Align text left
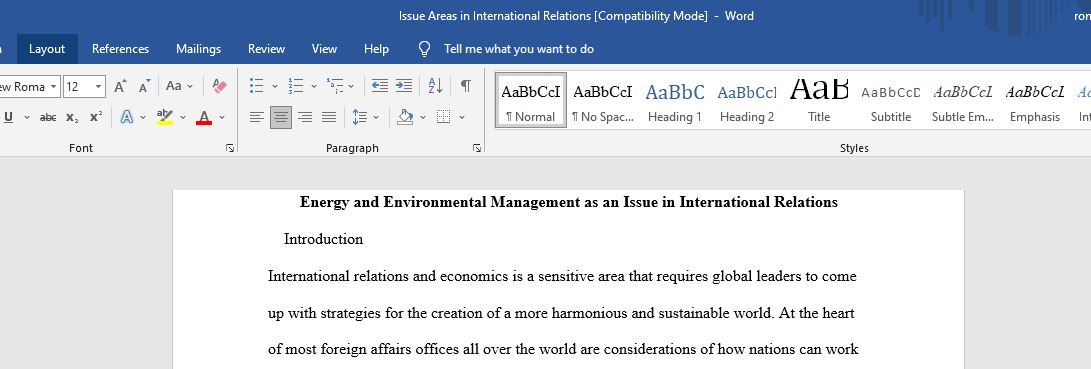The image size is (1091, 369). 257,117
